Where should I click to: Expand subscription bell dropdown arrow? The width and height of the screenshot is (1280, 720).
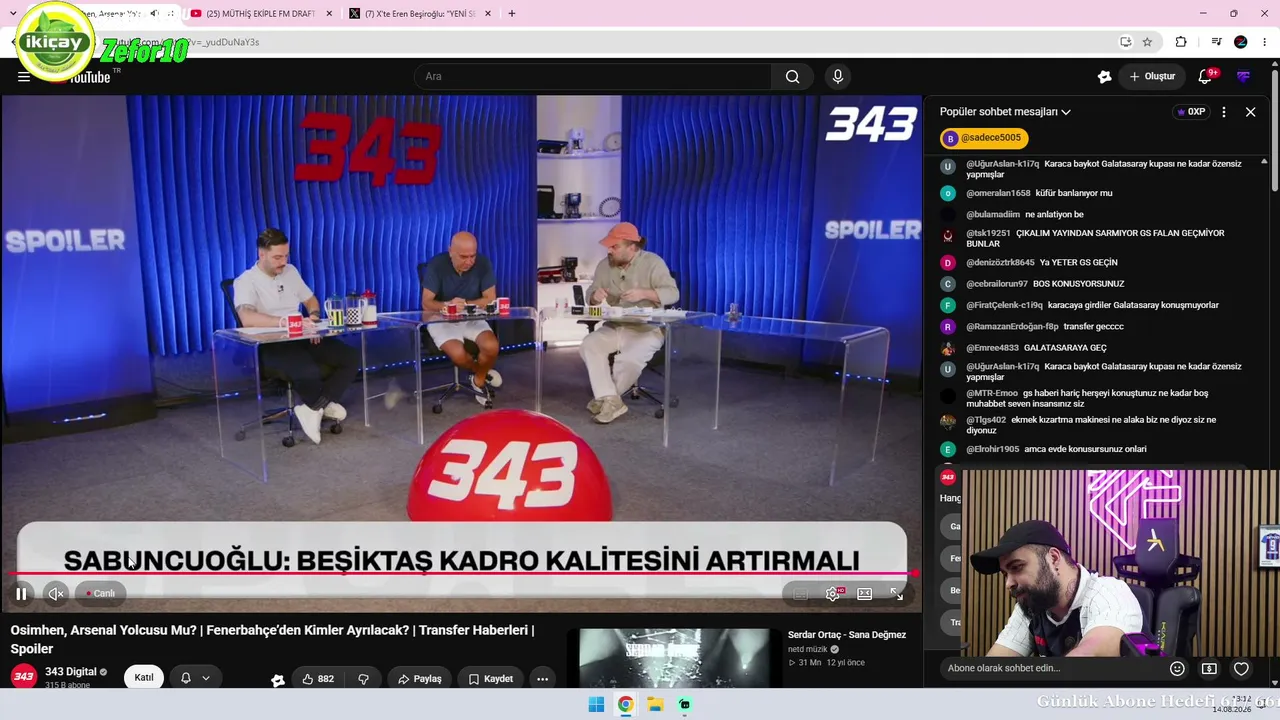pyautogui.click(x=206, y=678)
